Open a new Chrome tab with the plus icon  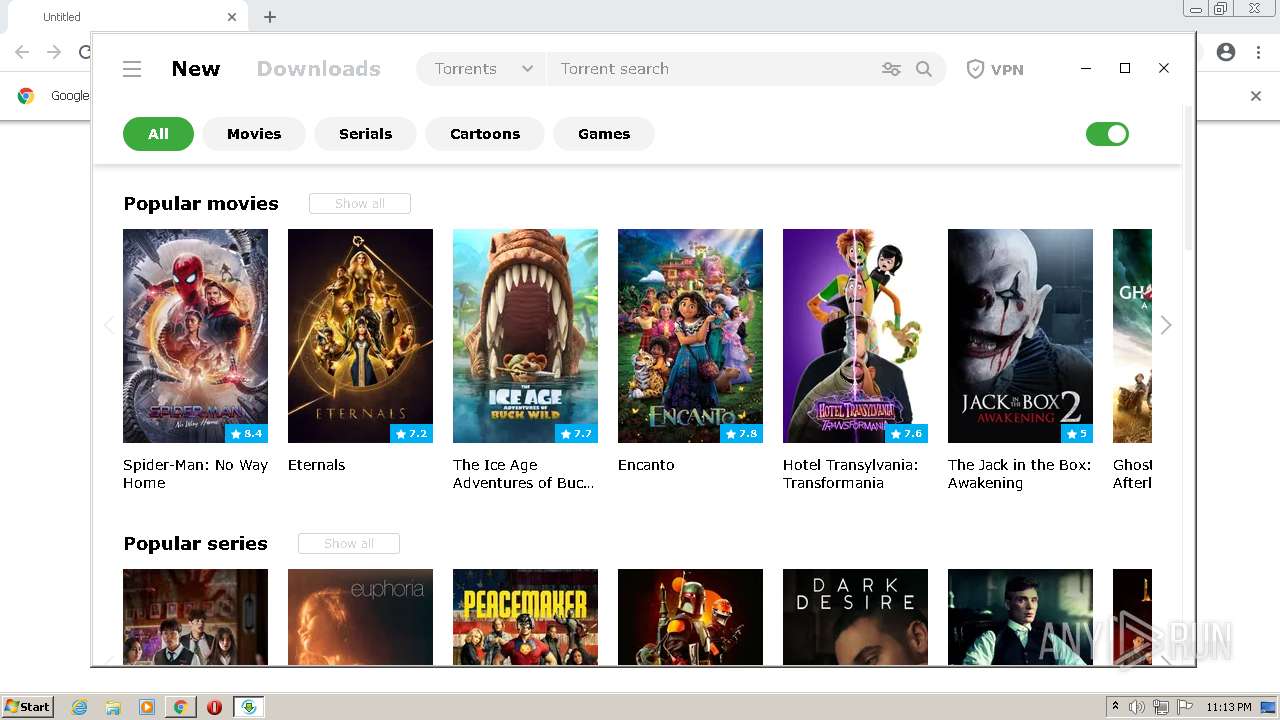270,17
